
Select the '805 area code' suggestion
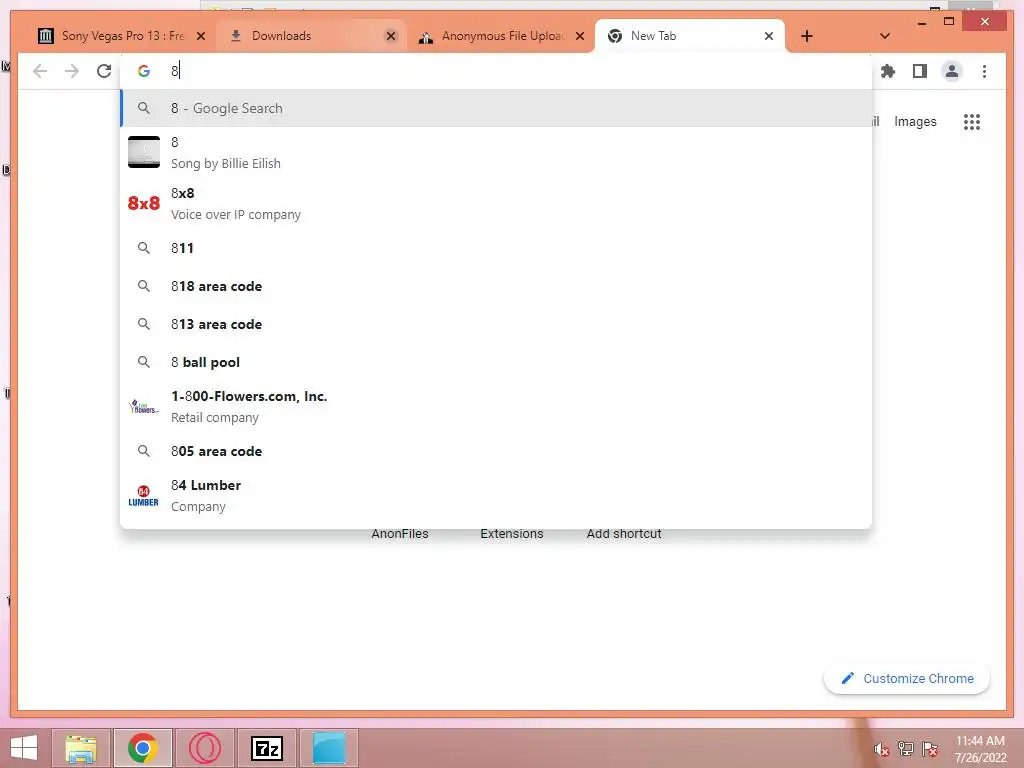(496, 451)
